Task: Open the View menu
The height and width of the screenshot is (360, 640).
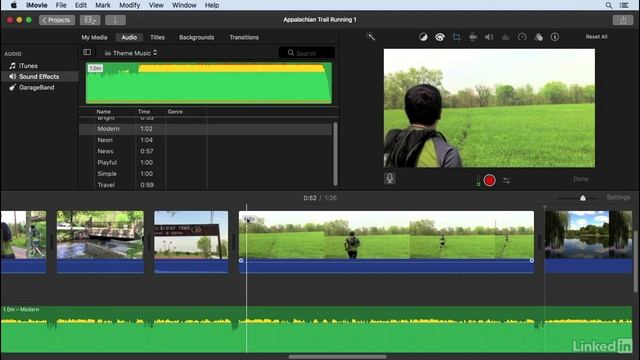Action: 156,5
